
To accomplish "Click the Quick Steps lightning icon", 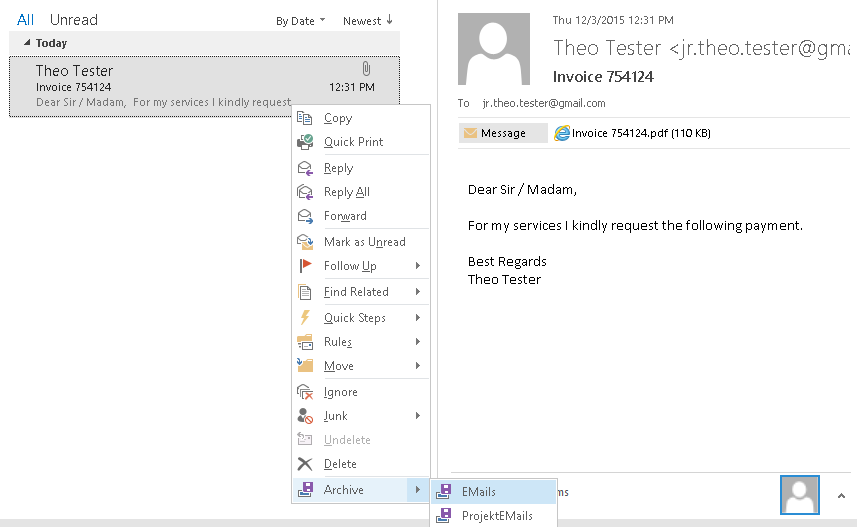I will point(305,318).
